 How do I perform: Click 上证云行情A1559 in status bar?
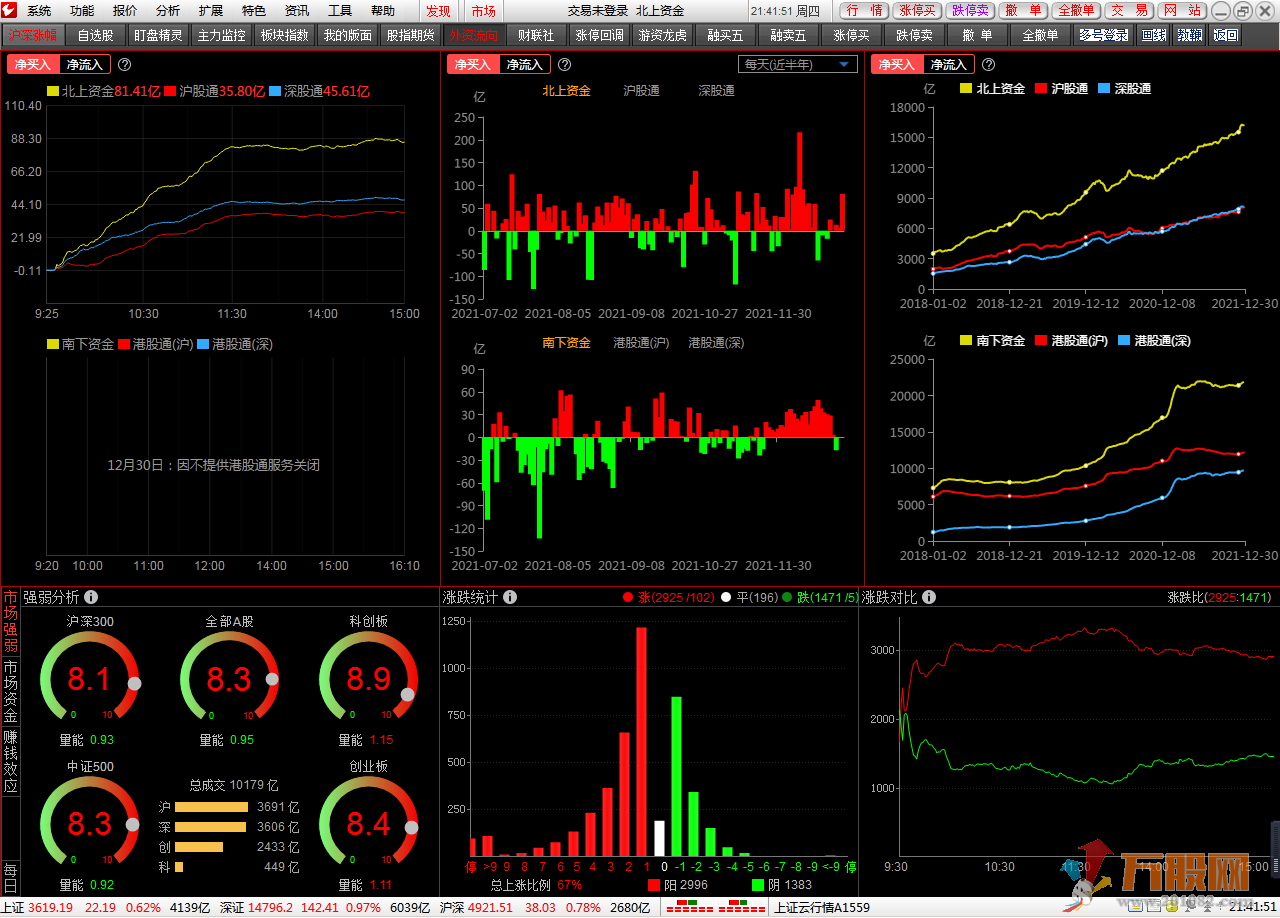pyautogui.click(x=823, y=907)
